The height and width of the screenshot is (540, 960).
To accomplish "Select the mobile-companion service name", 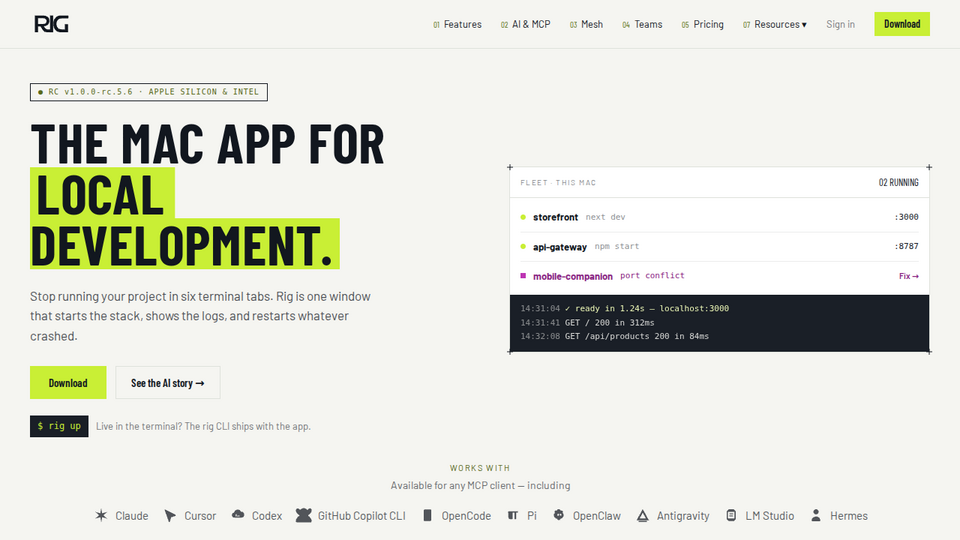I will pyautogui.click(x=572, y=277).
